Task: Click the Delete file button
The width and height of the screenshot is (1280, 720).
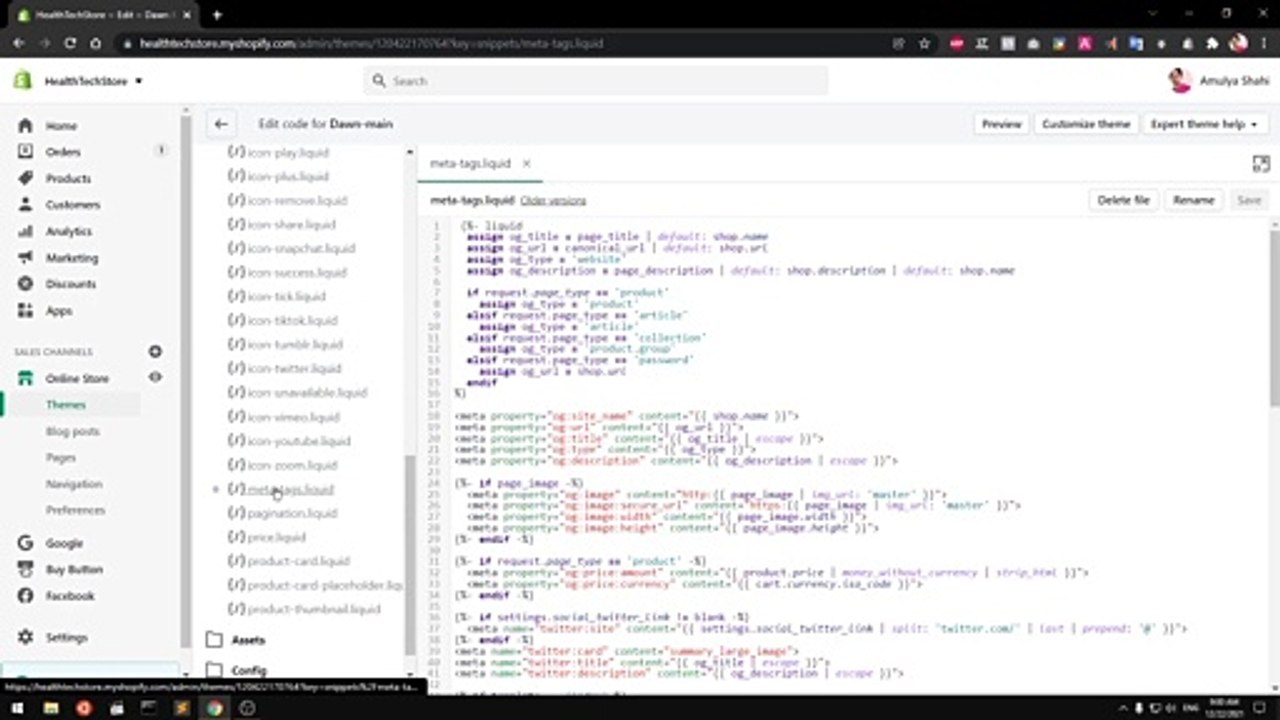Action: 1124,200
